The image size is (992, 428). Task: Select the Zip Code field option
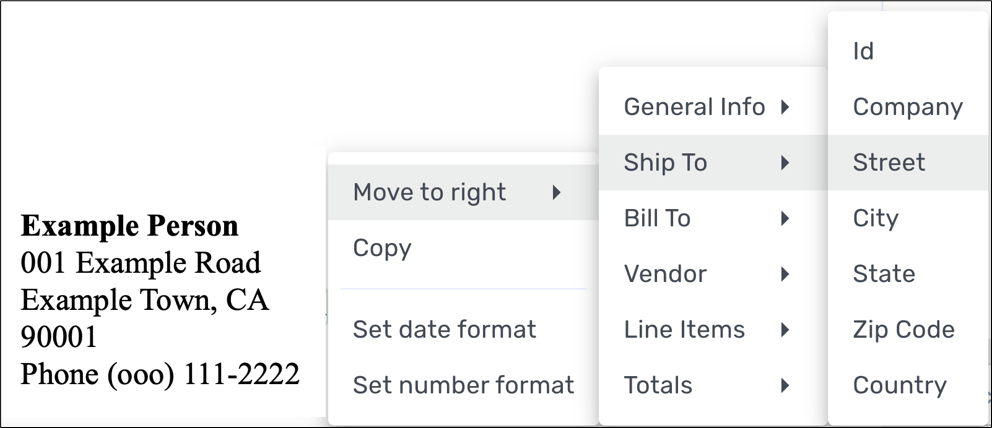click(x=903, y=330)
